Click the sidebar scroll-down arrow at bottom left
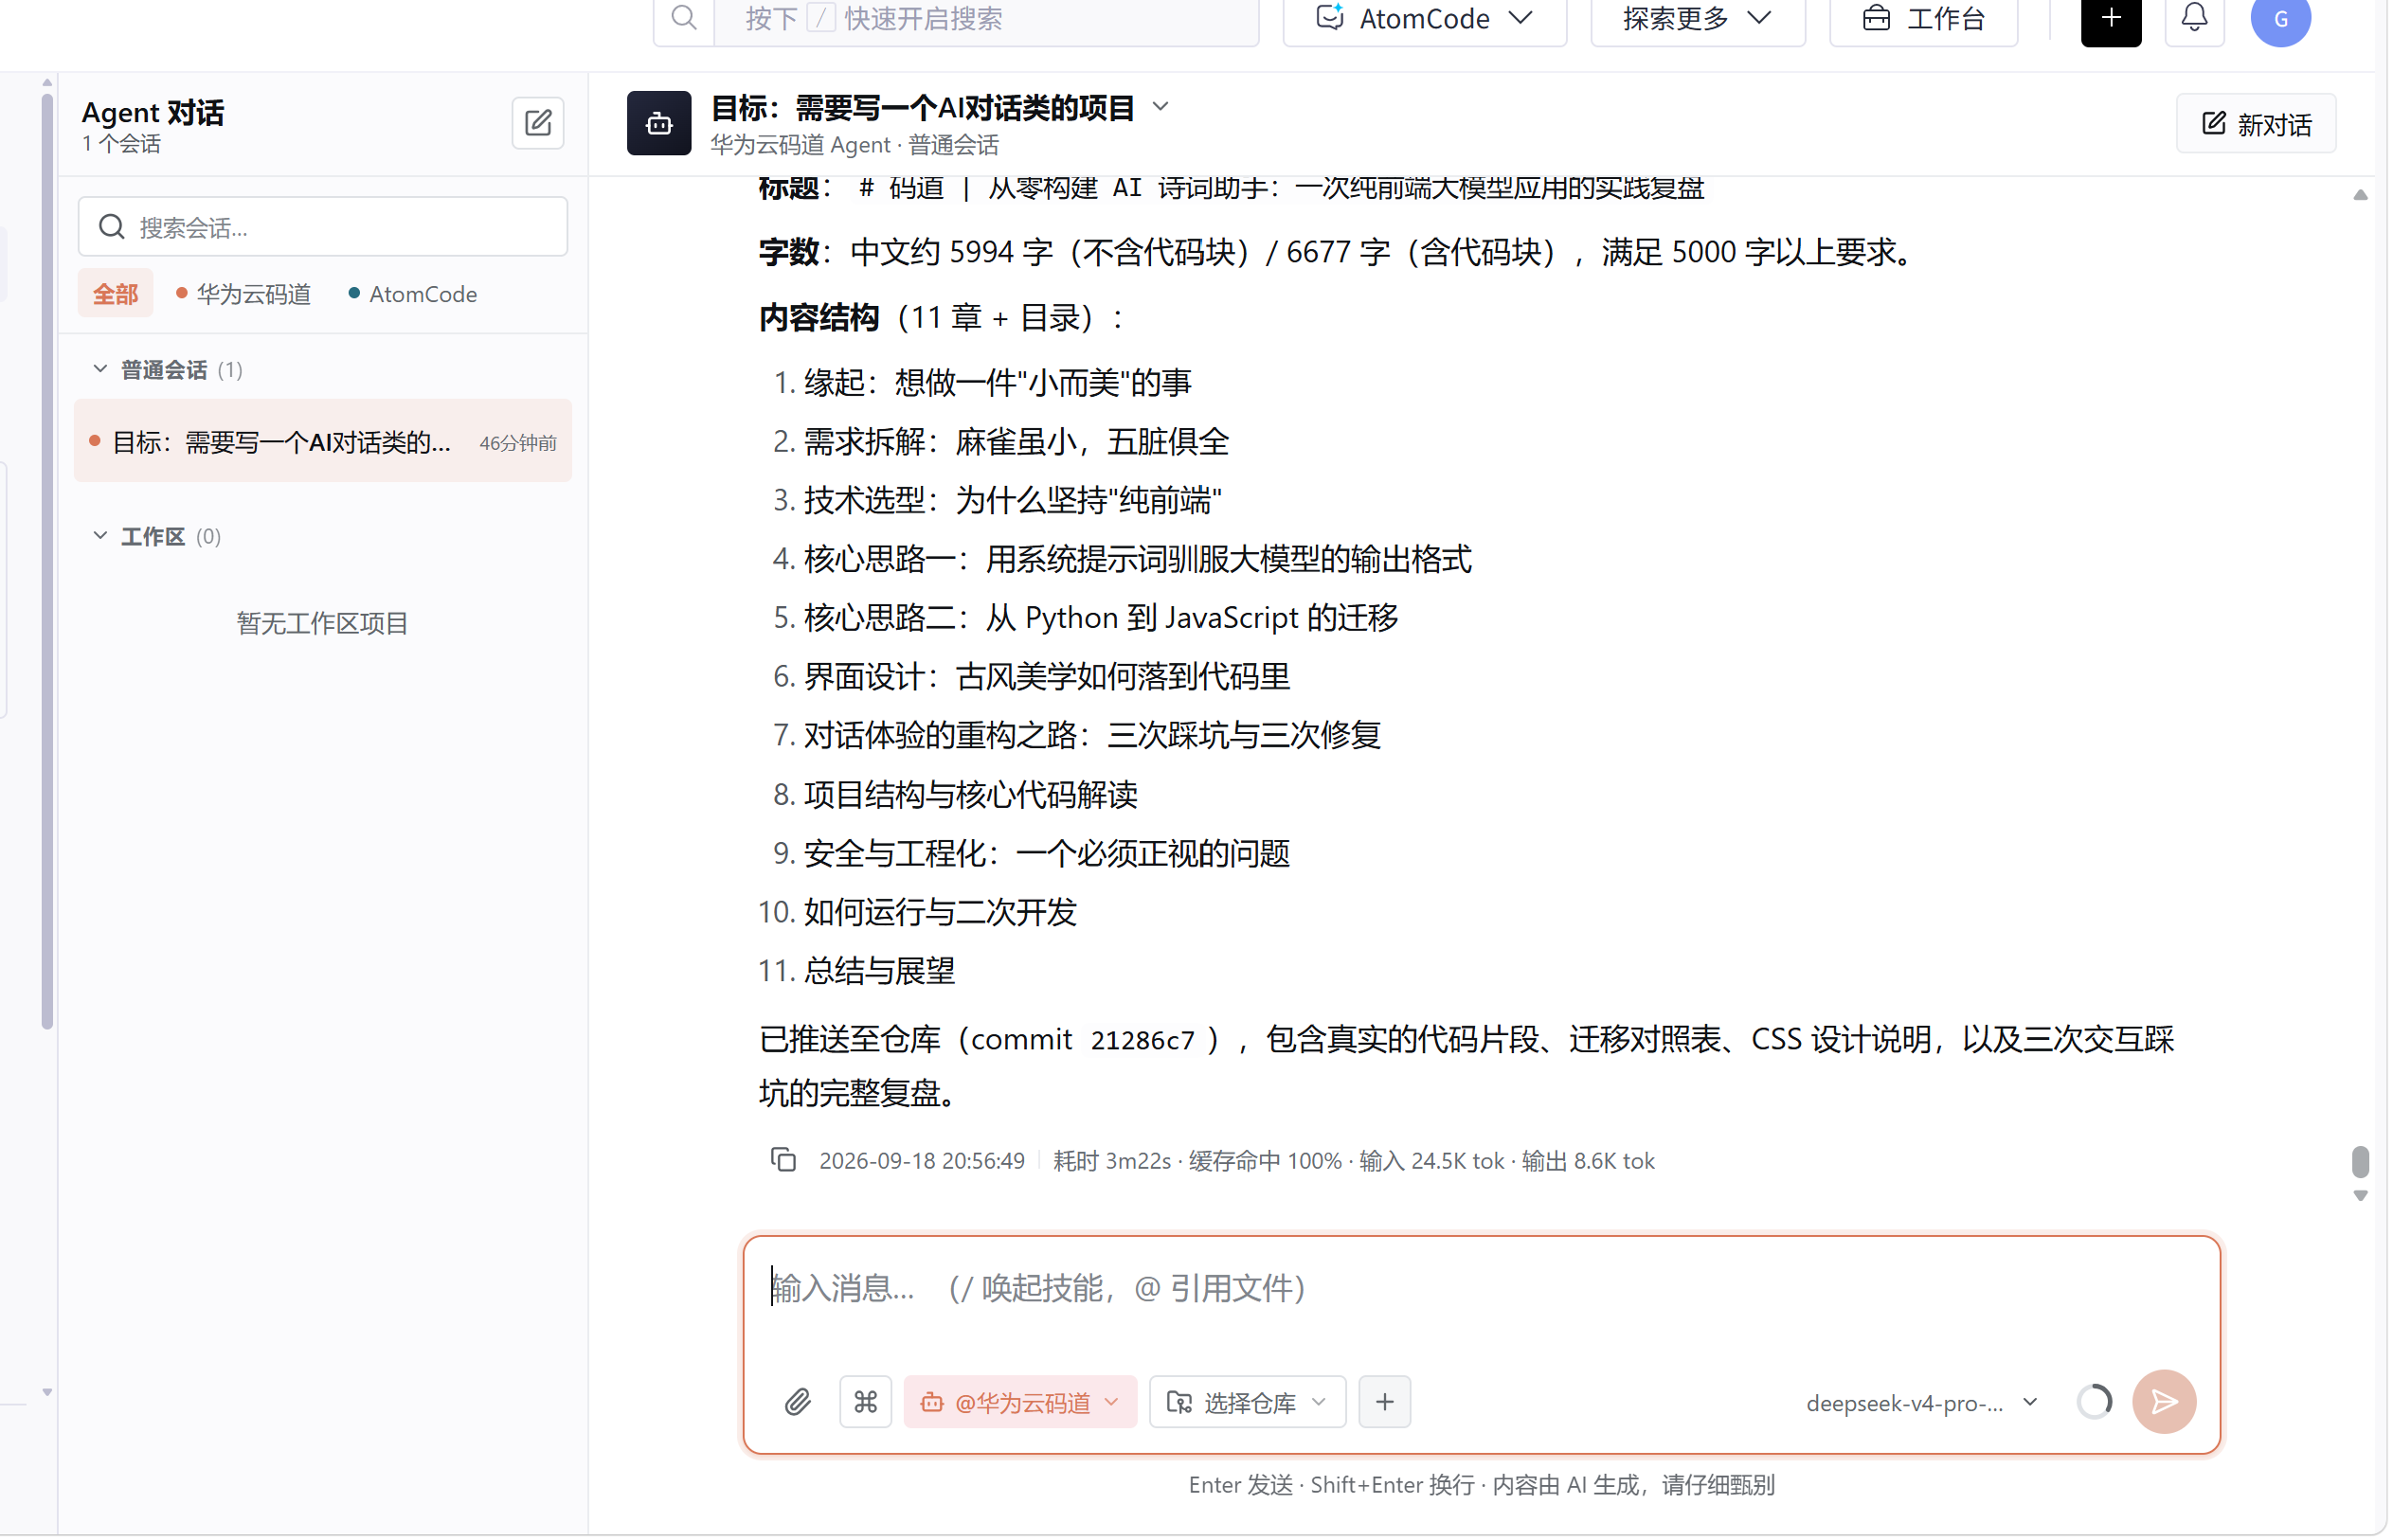2393x1540 pixels. [47, 1394]
